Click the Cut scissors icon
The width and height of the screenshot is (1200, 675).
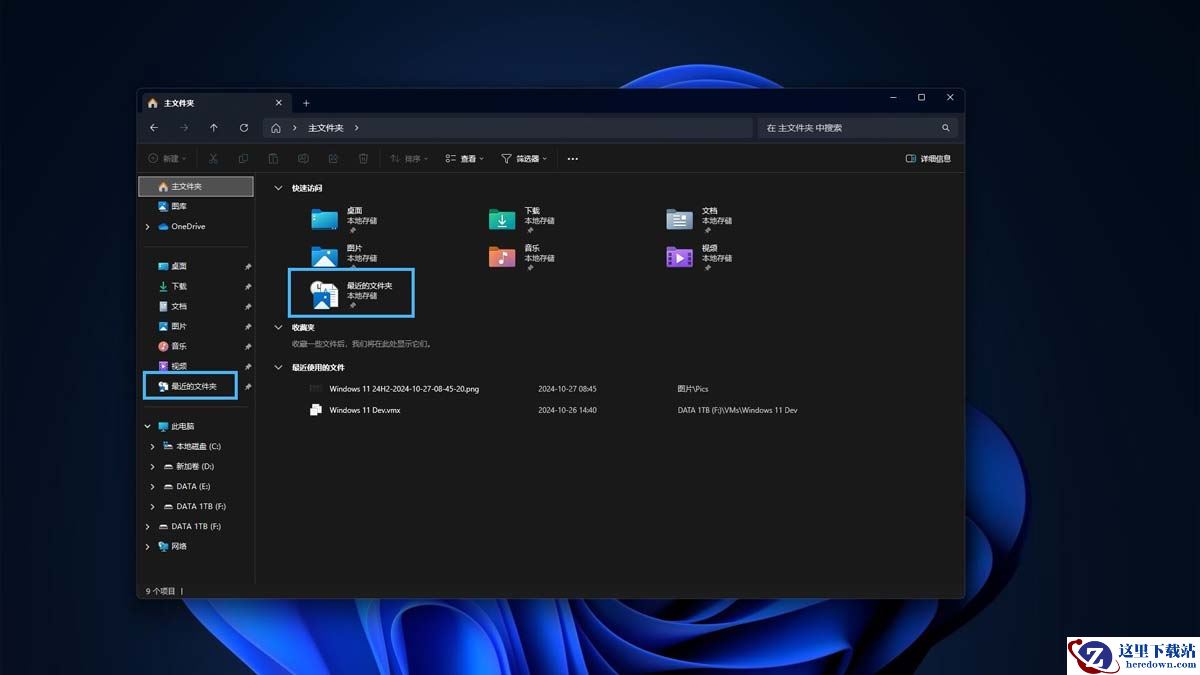pos(213,158)
